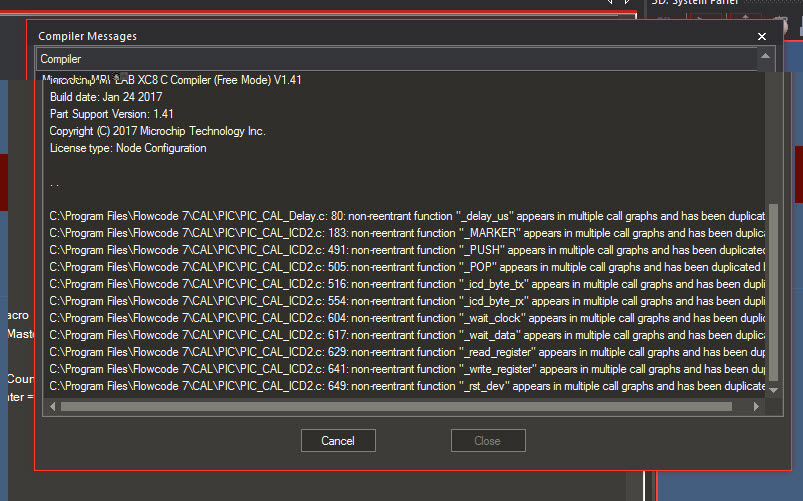The width and height of the screenshot is (803, 501).
Task: Select the '_read_register' line 629 warning
Action: tap(407, 352)
